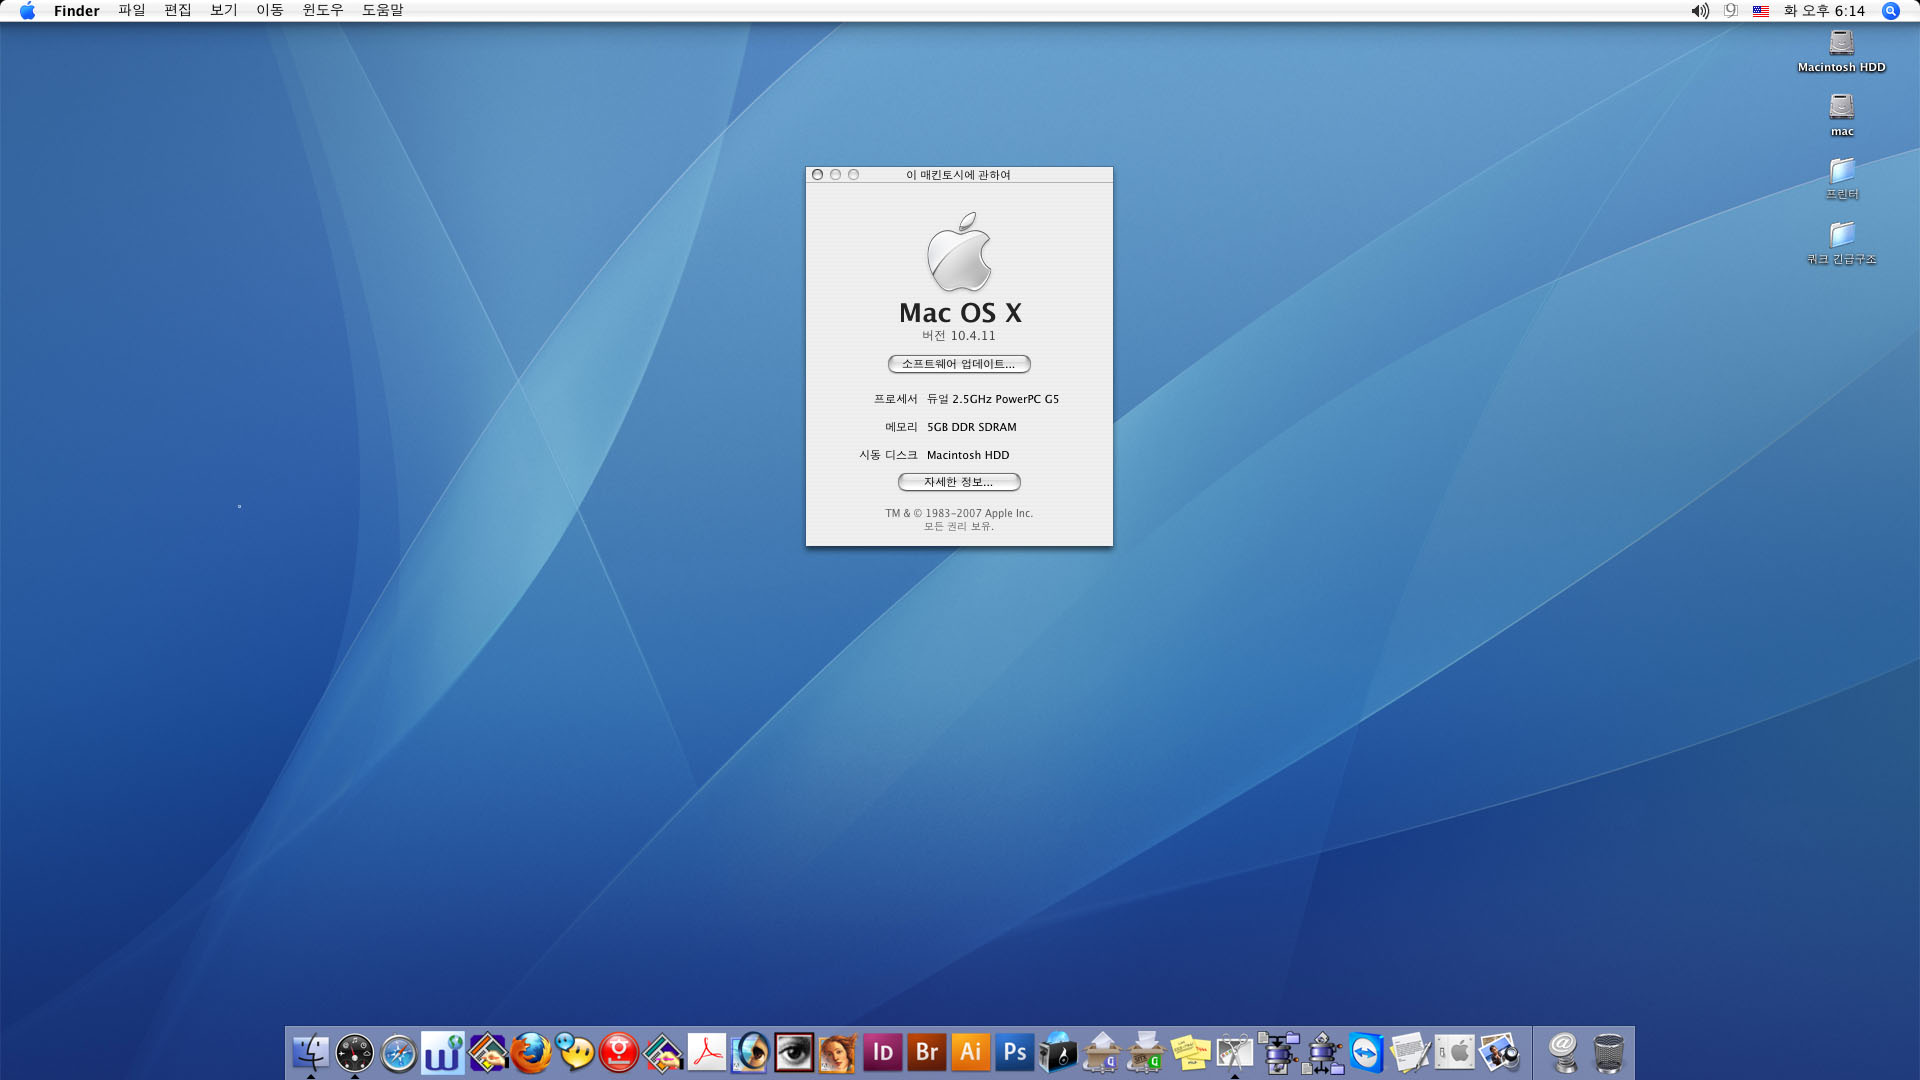The width and height of the screenshot is (1920, 1080).
Task: Click the 소프트웨어 업데이트... button
Action: 958,364
